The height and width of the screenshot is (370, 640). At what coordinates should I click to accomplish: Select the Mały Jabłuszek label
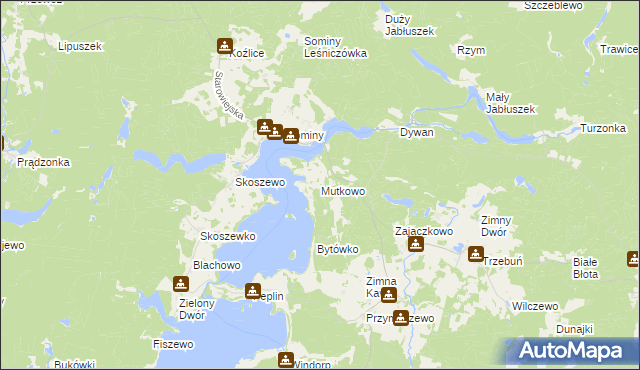tap(510, 103)
